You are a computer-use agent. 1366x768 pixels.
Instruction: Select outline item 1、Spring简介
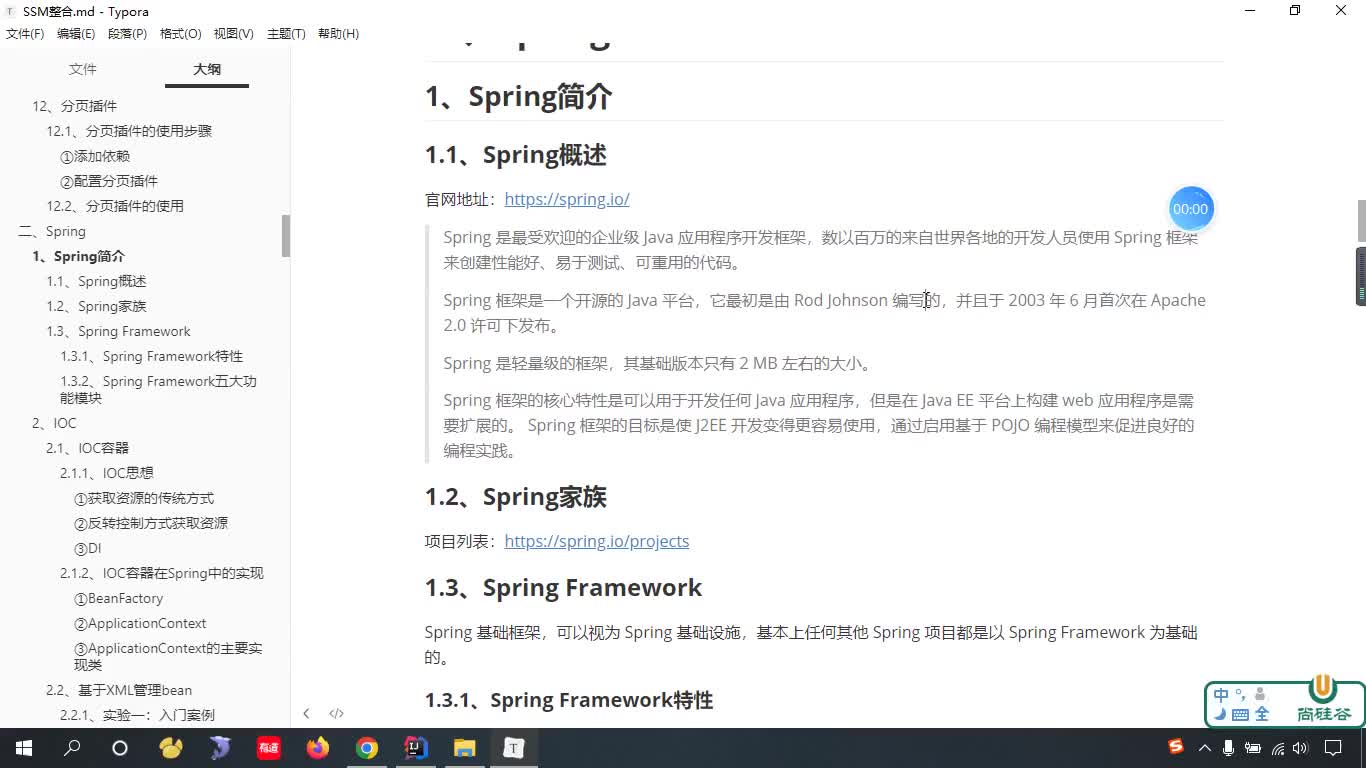click(78, 256)
